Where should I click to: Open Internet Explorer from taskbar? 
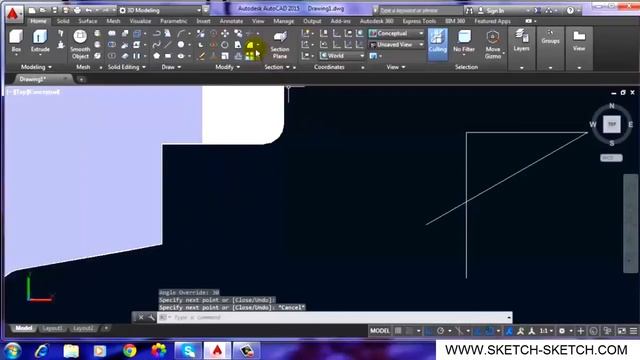pos(42,351)
